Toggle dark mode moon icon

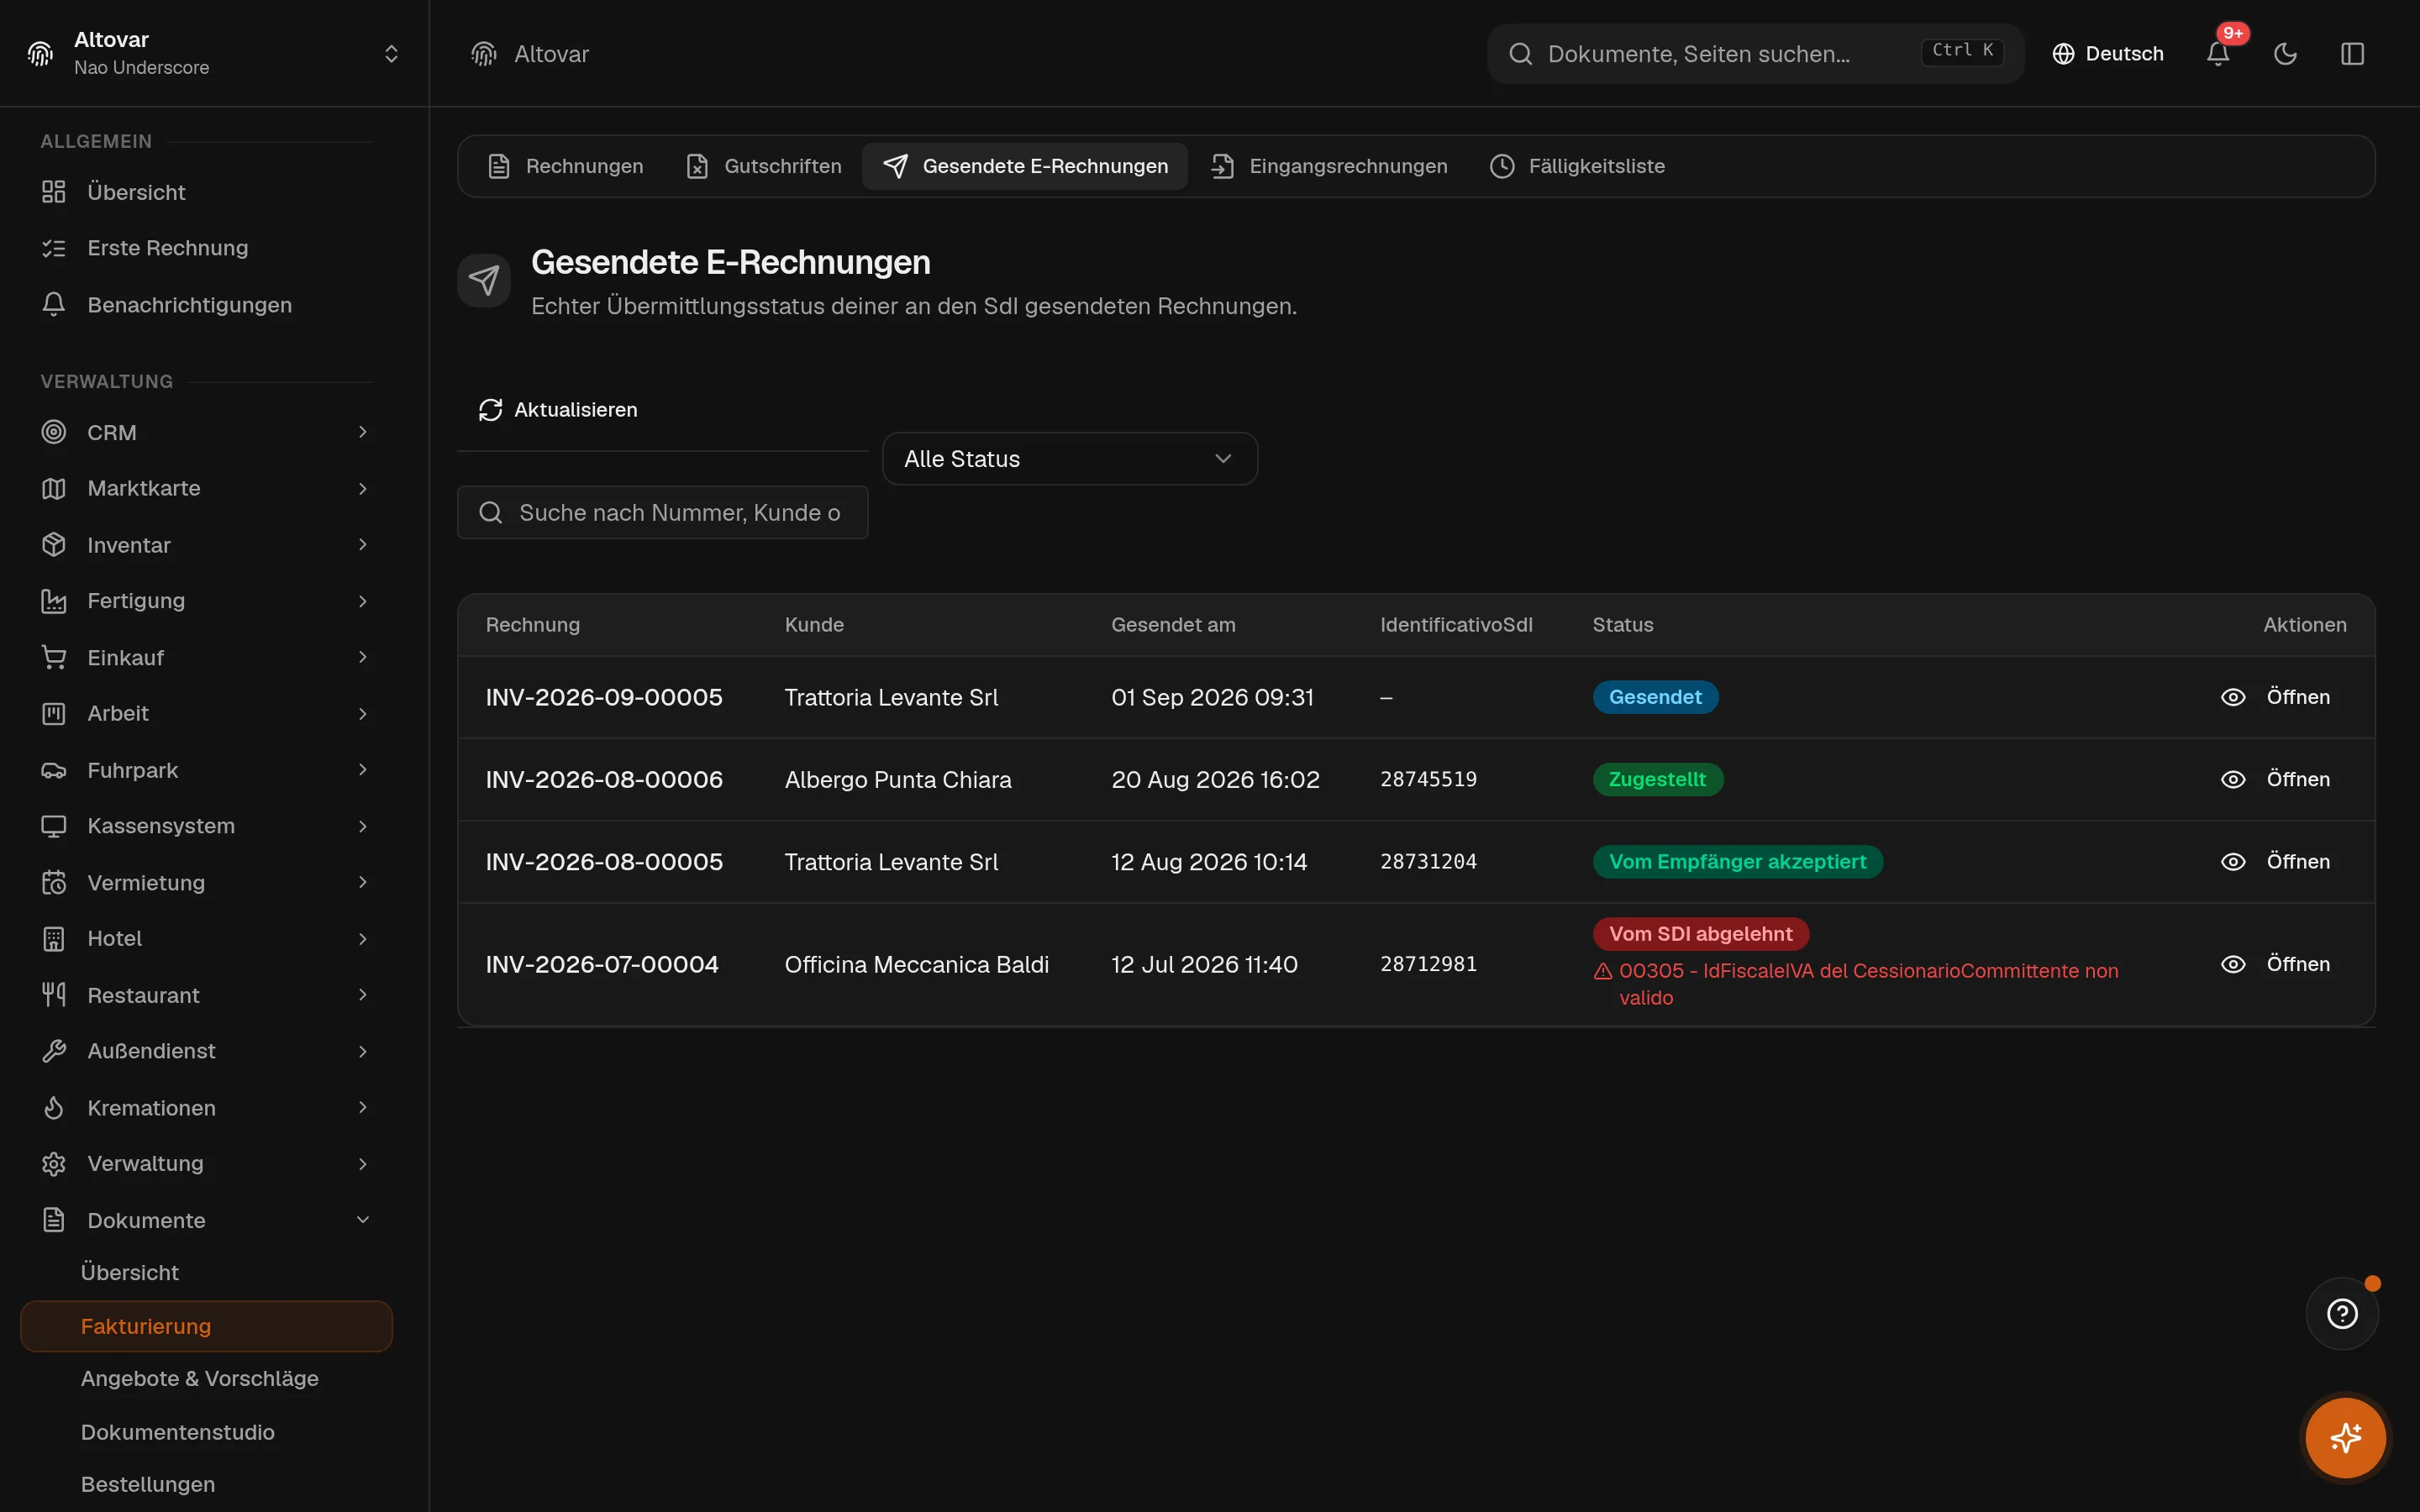click(2285, 54)
